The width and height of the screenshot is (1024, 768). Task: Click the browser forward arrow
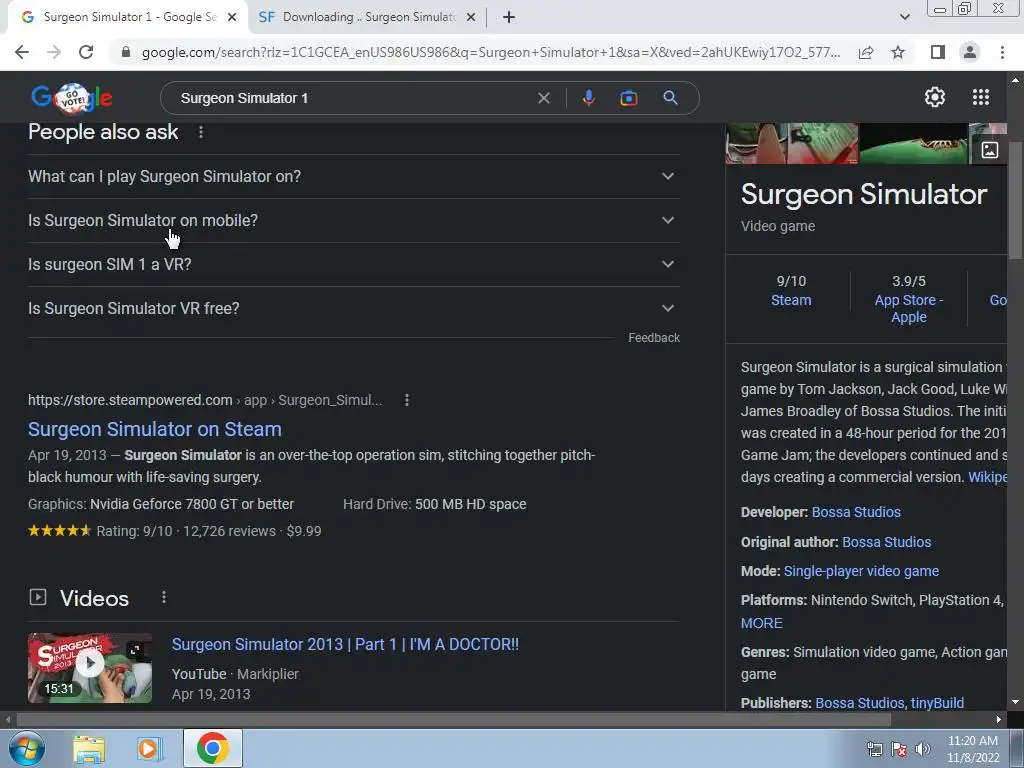pyautogui.click(x=54, y=52)
